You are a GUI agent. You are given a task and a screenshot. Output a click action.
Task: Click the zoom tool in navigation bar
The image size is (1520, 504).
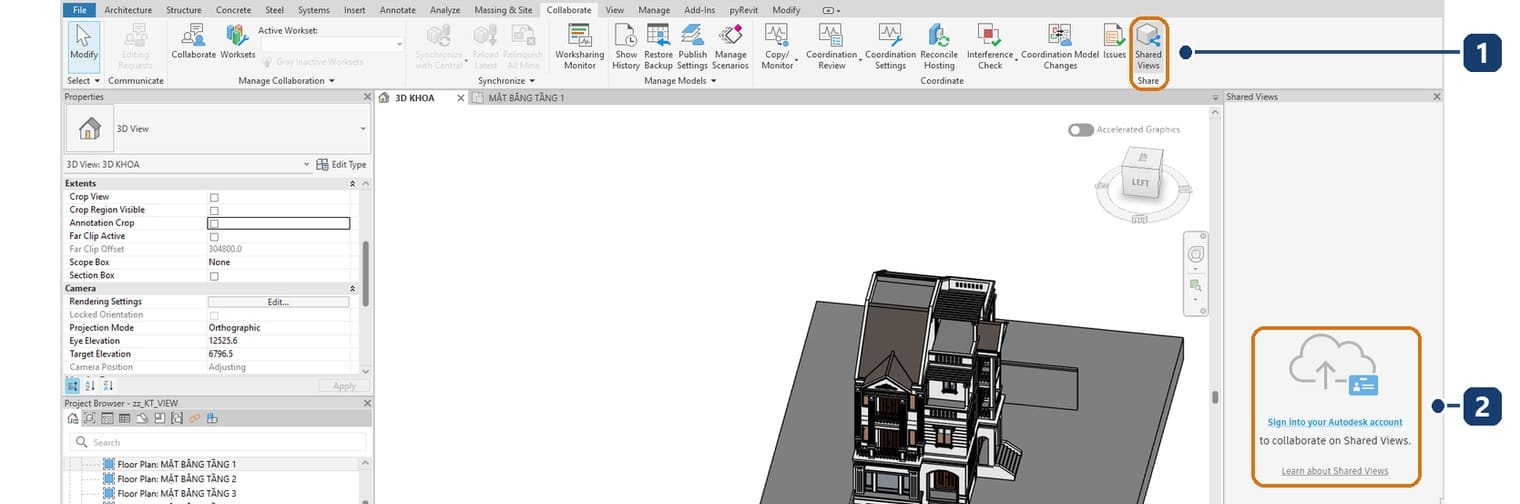tap(1195, 286)
